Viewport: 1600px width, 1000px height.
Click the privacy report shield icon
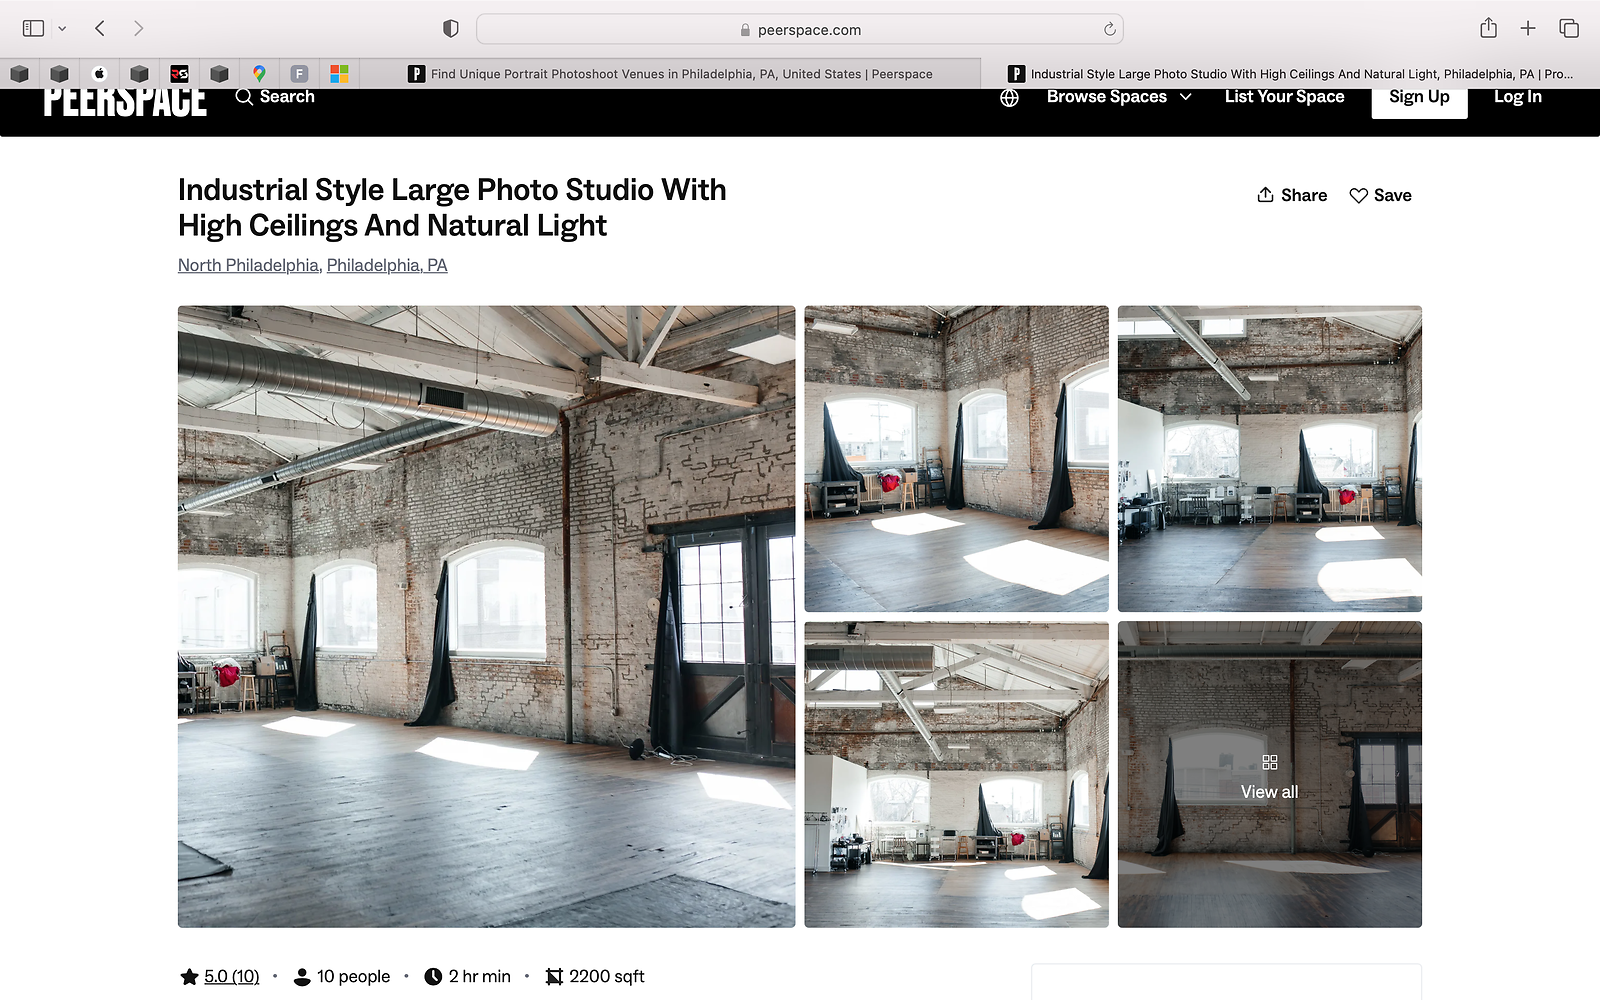(x=451, y=29)
